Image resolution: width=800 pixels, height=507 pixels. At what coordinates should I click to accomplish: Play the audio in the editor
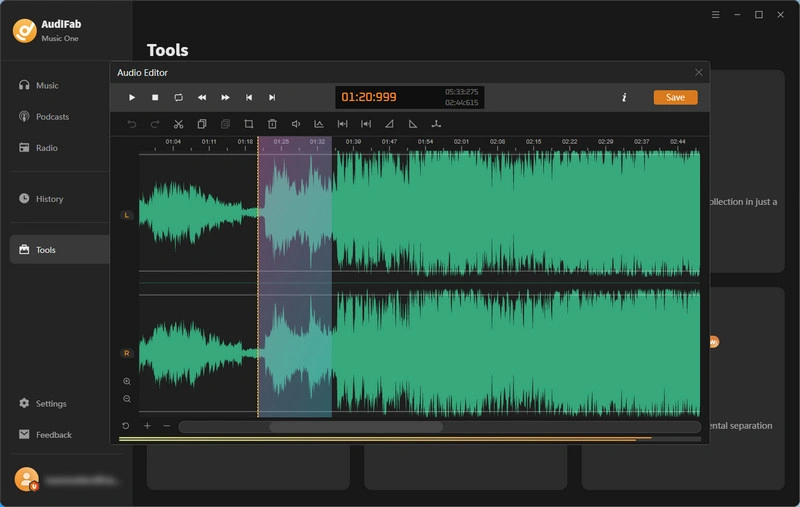132,97
